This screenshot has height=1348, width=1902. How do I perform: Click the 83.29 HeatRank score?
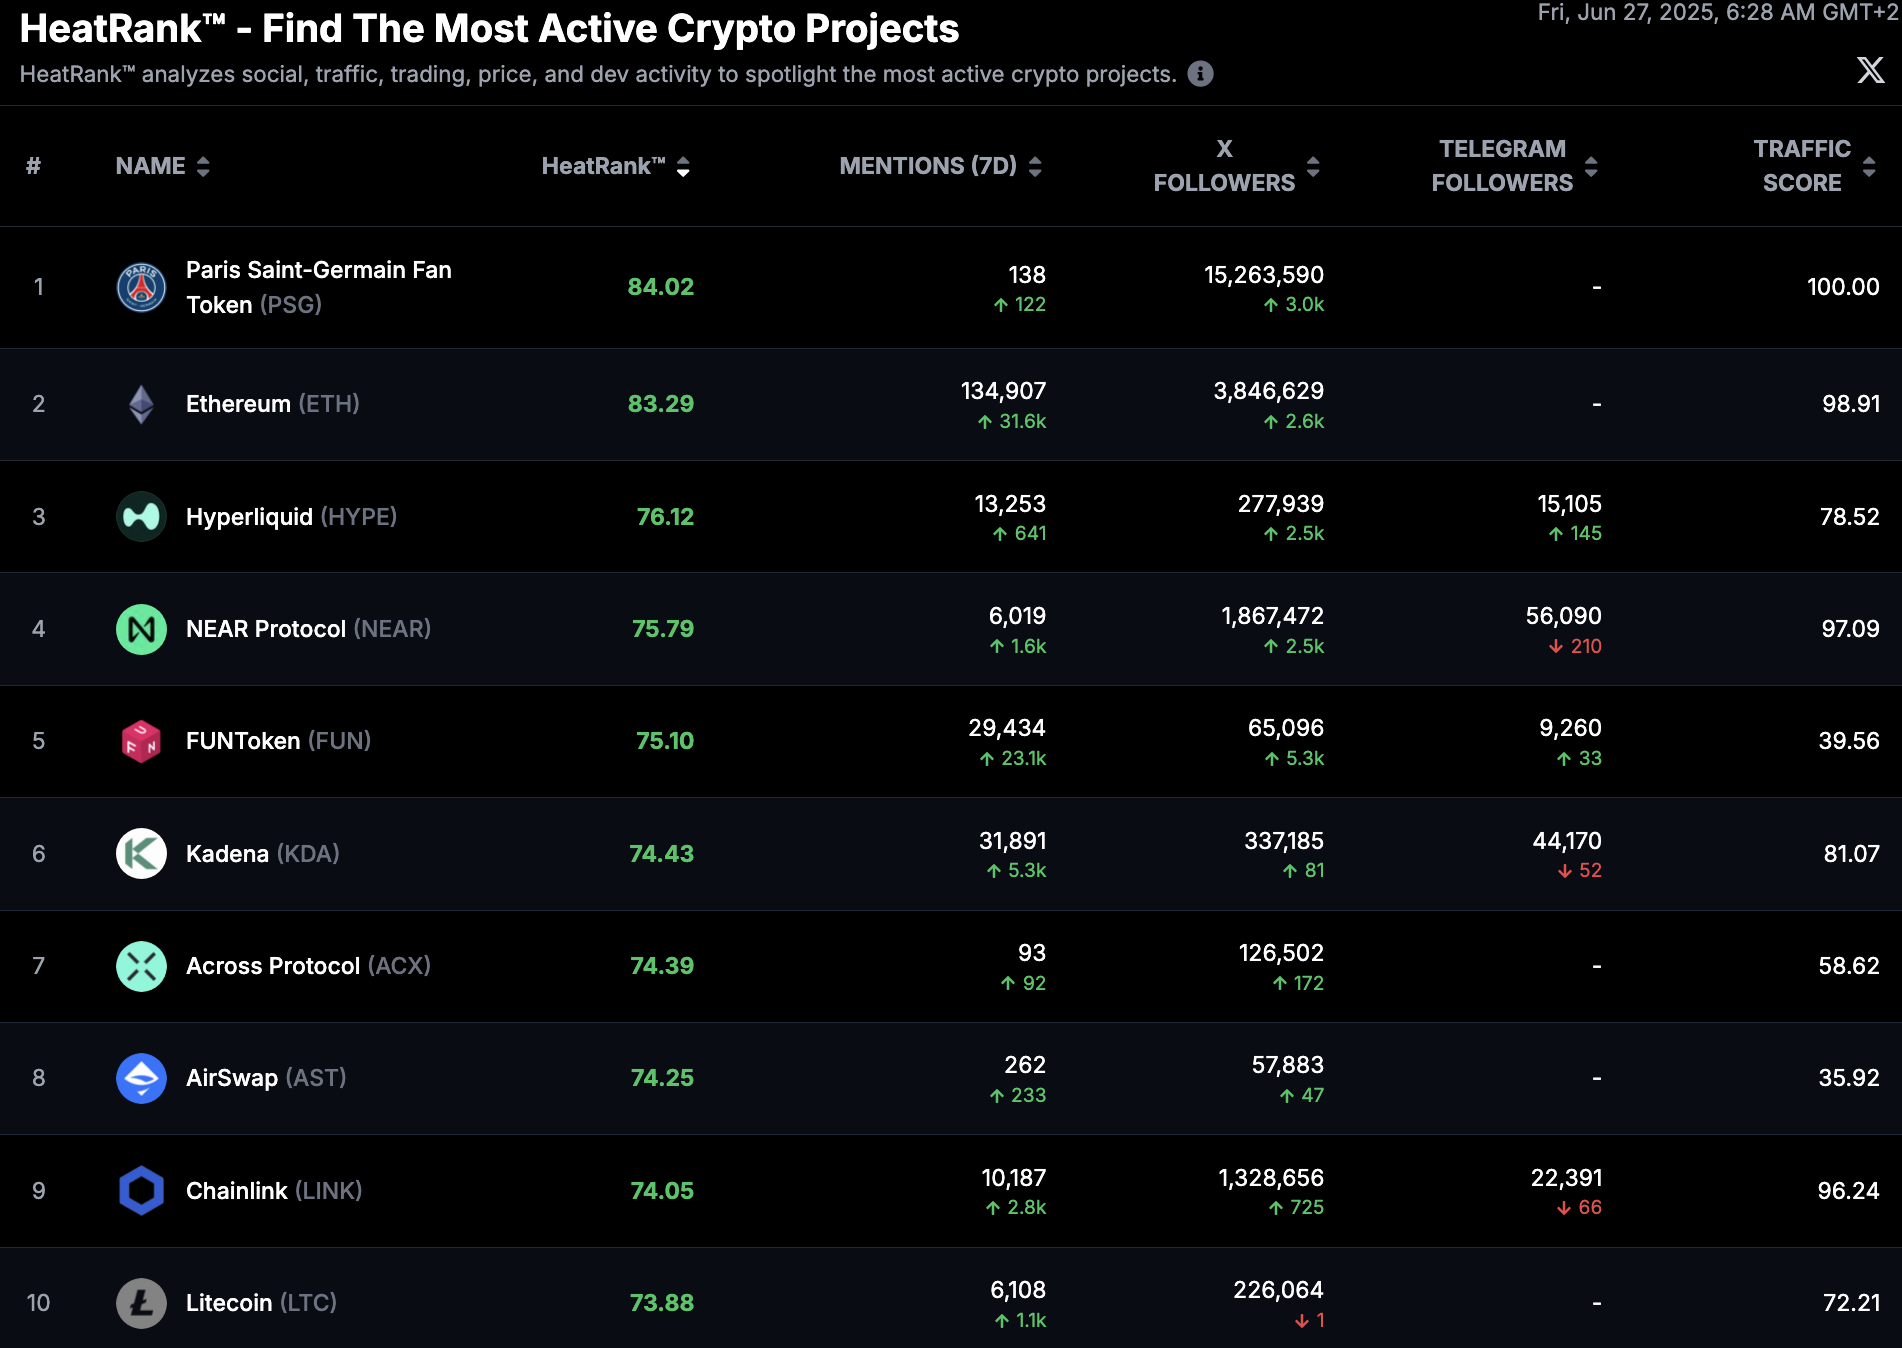(x=660, y=404)
